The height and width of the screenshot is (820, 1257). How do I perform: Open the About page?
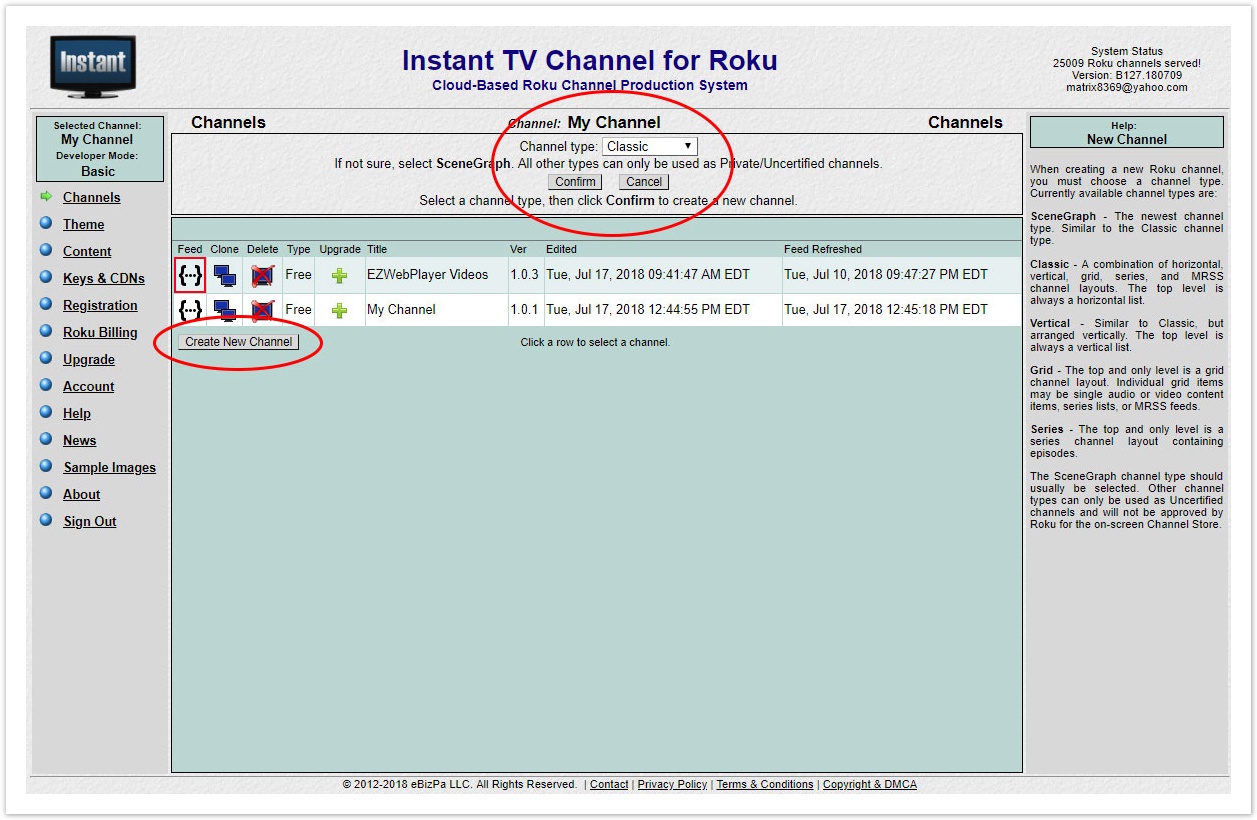coord(82,495)
